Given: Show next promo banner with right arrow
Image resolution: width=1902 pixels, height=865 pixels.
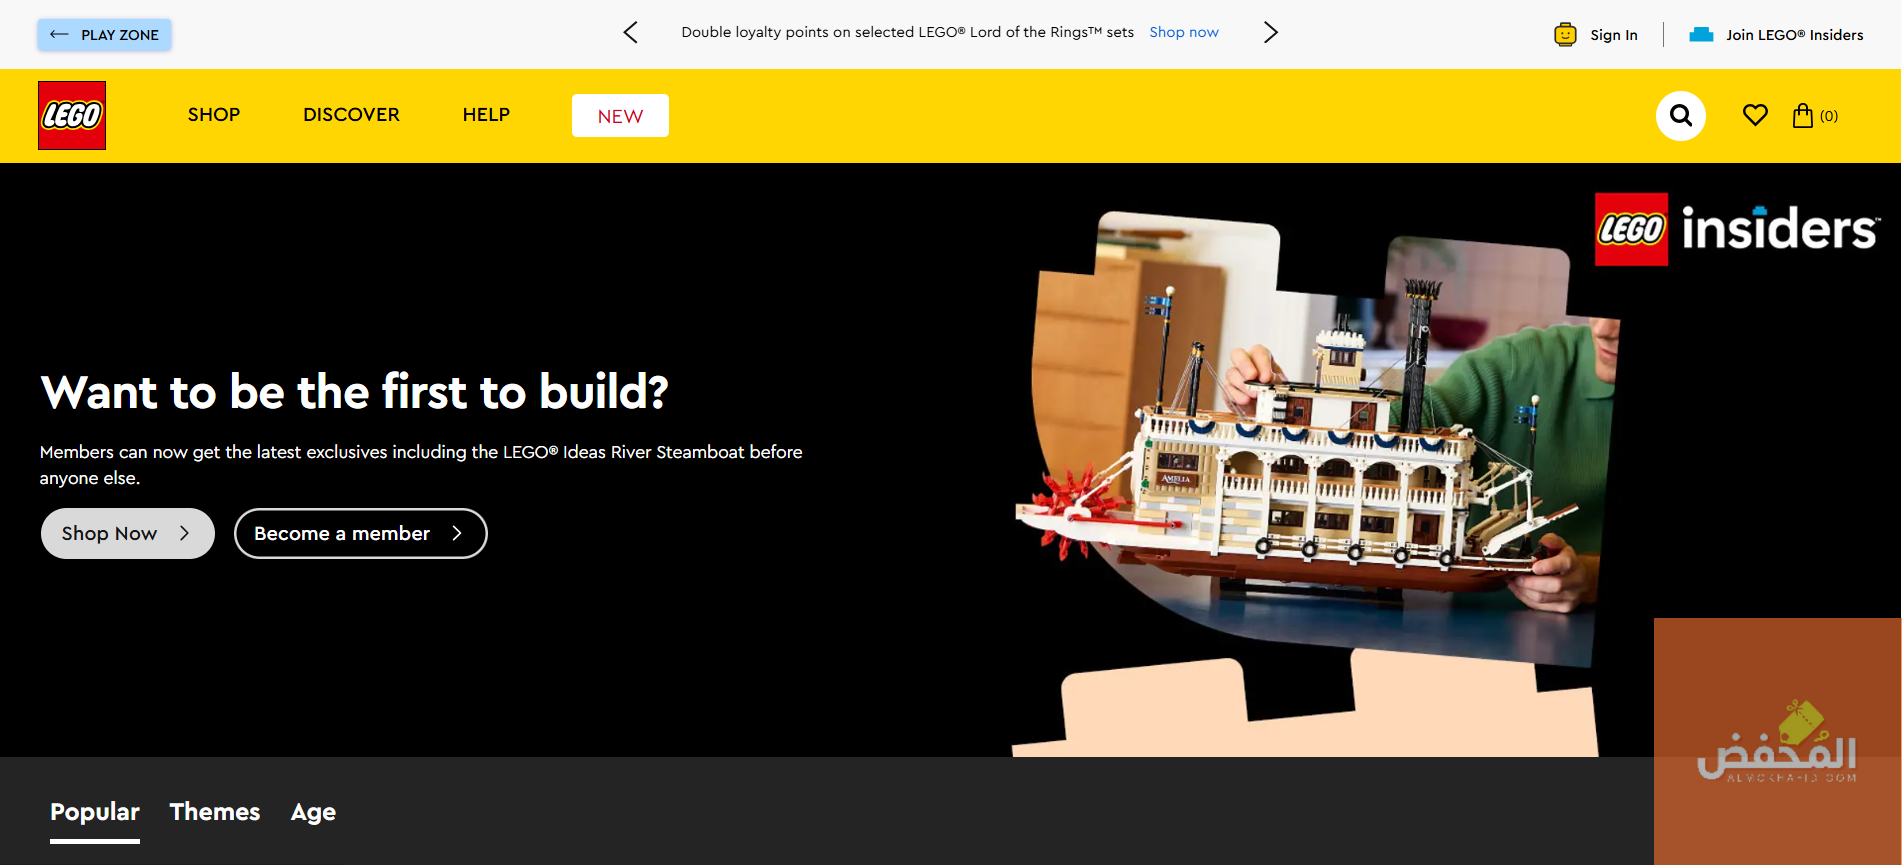Looking at the screenshot, I should pyautogui.click(x=1270, y=32).
